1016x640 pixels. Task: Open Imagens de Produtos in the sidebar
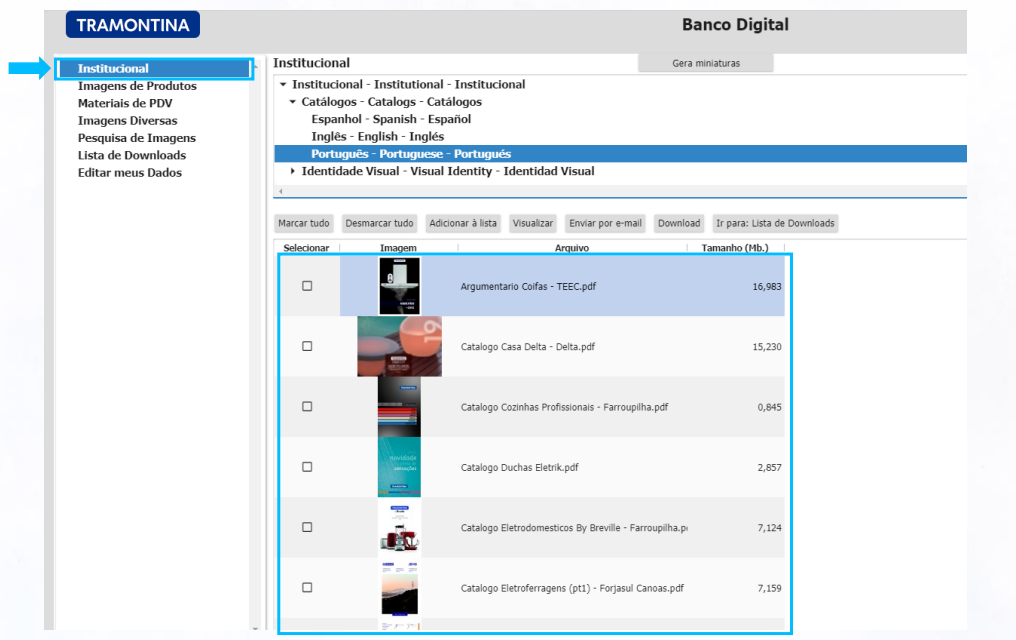click(137, 86)
